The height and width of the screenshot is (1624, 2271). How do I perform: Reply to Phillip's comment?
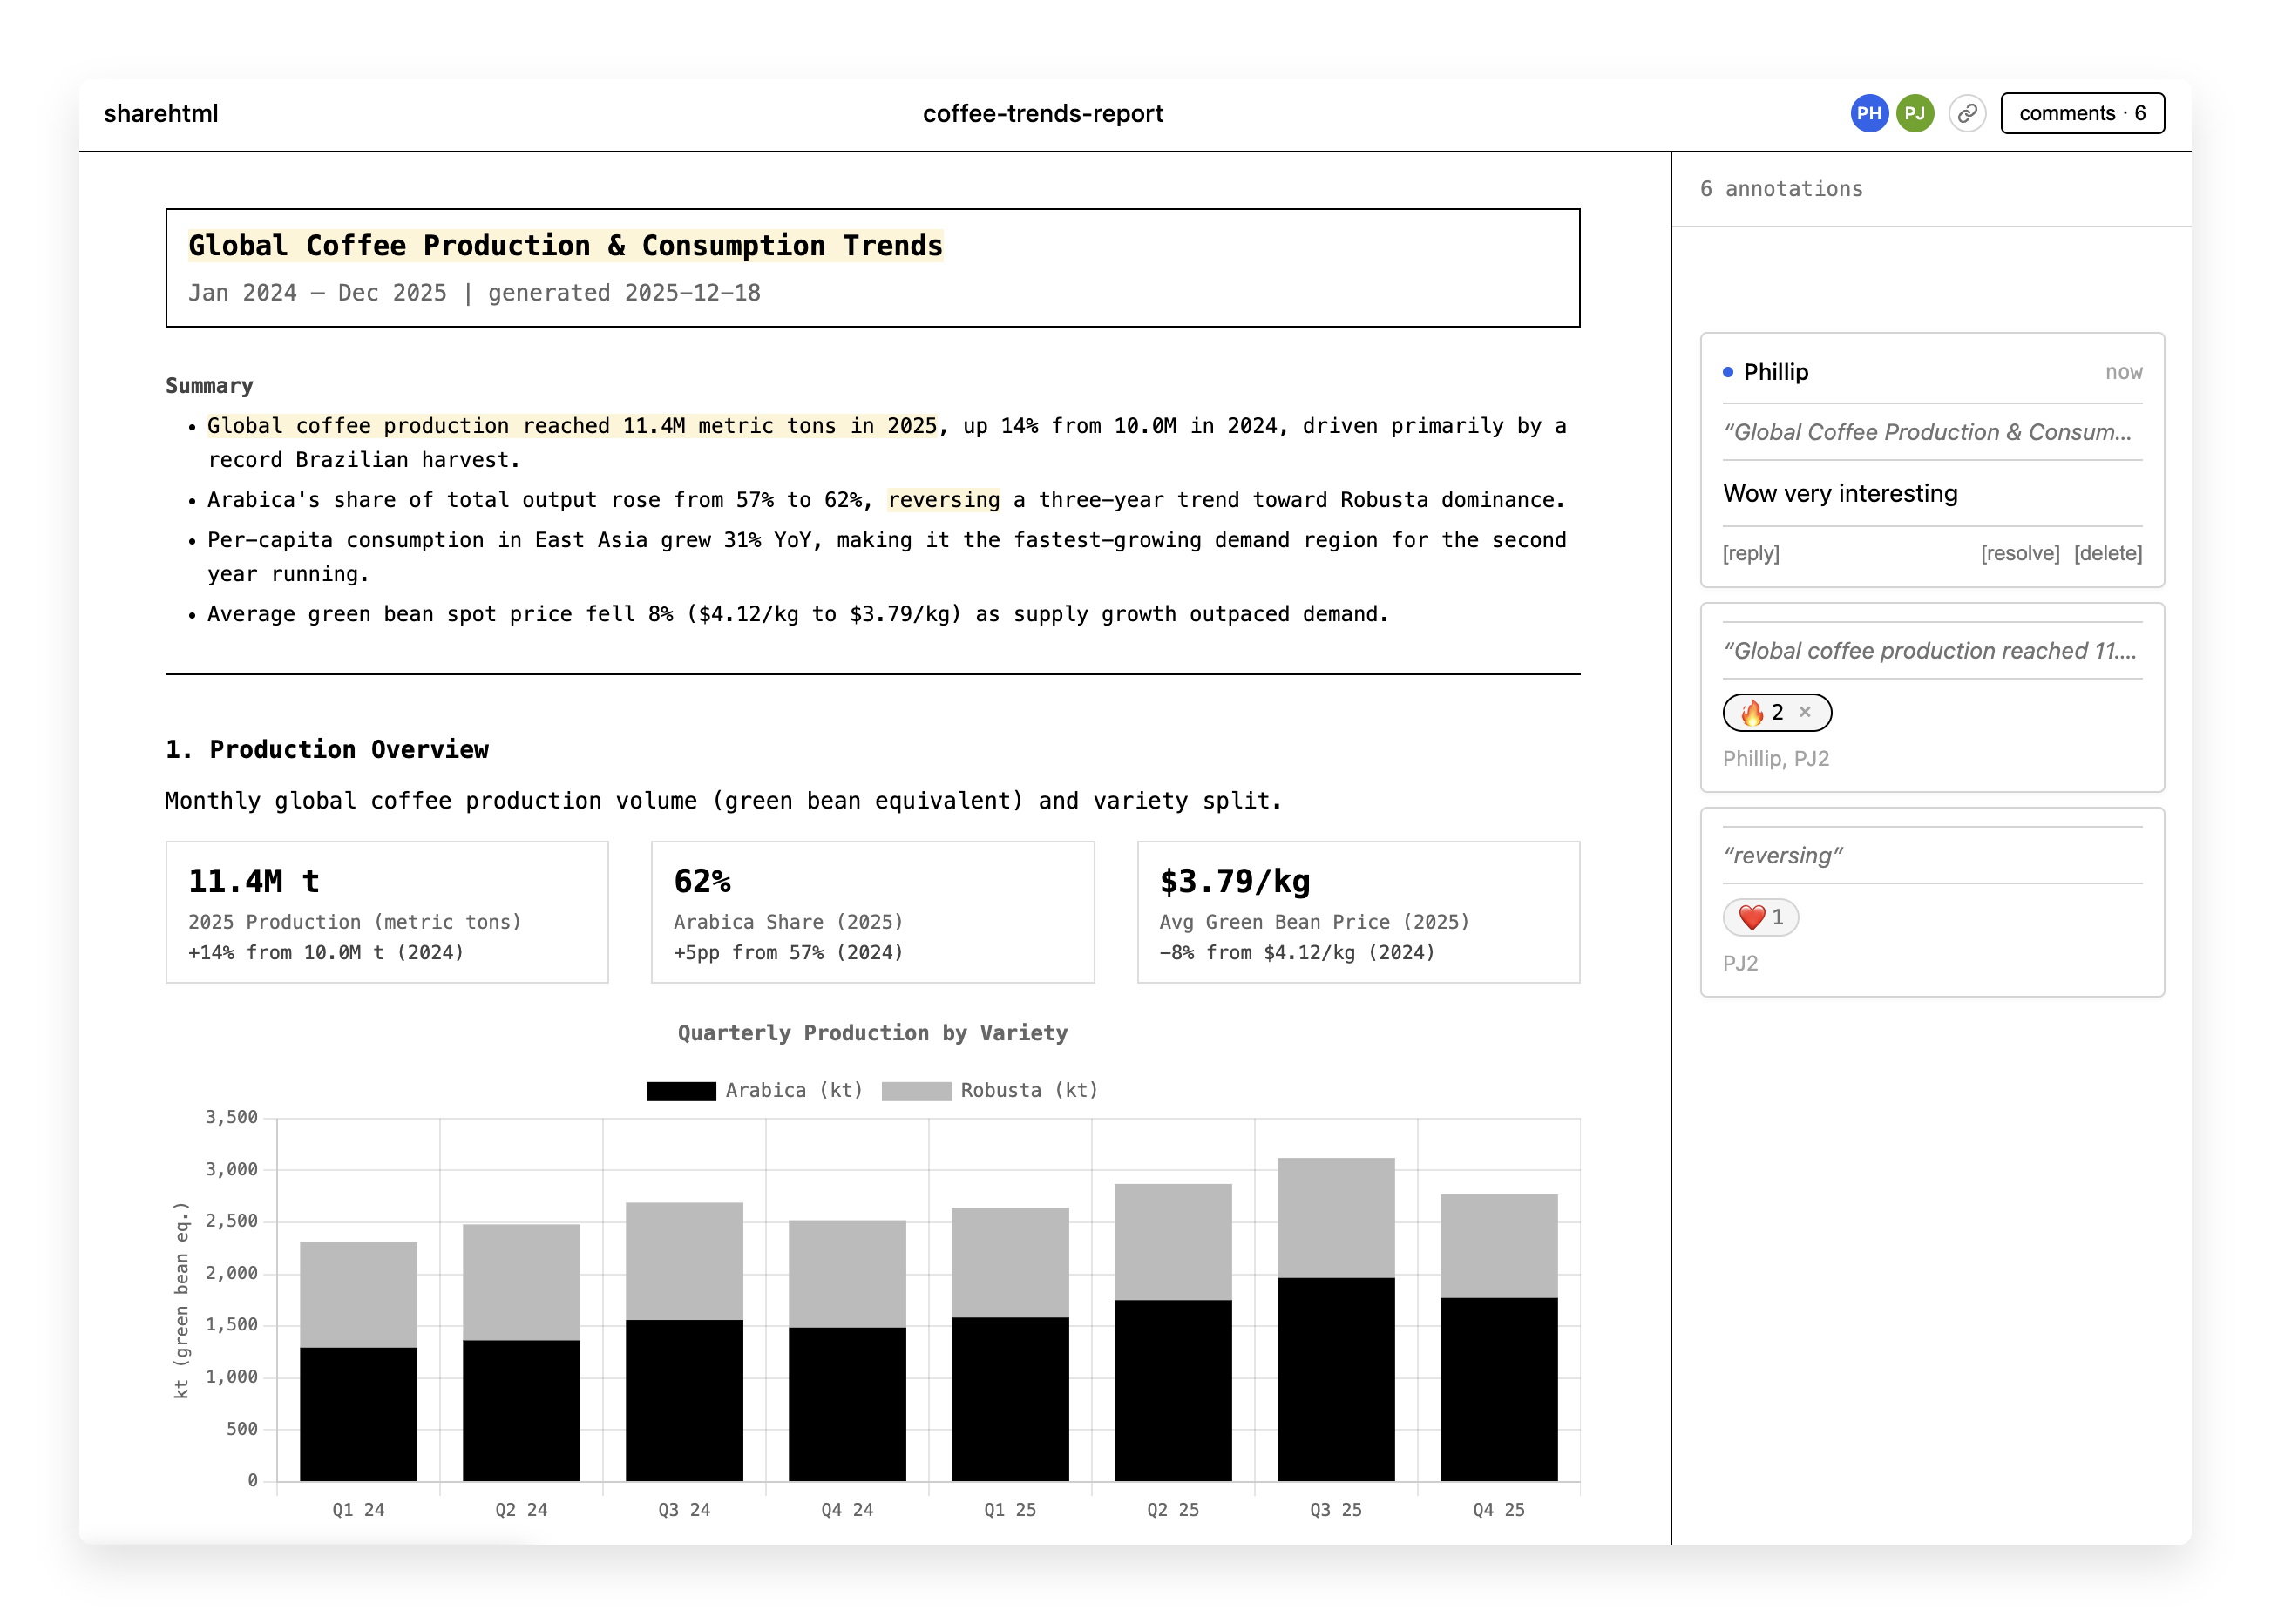tap(1750, 553)
